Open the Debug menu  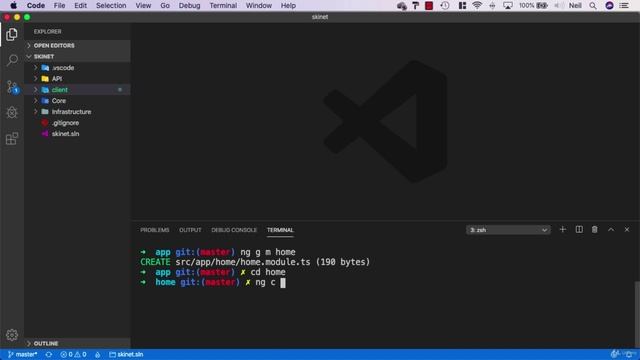189,5
